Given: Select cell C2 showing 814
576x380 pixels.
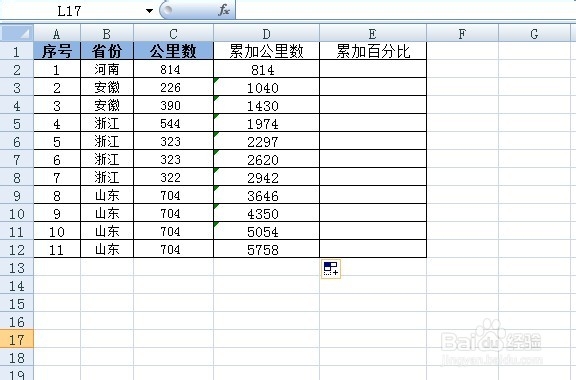Looking at the screenshot, I should coord(173,69).
